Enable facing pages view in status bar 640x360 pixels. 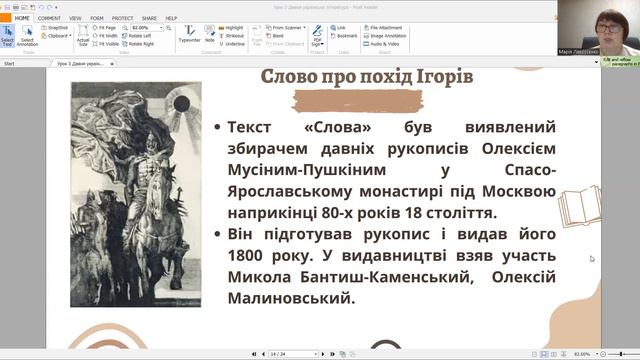(x=553, y=354)
